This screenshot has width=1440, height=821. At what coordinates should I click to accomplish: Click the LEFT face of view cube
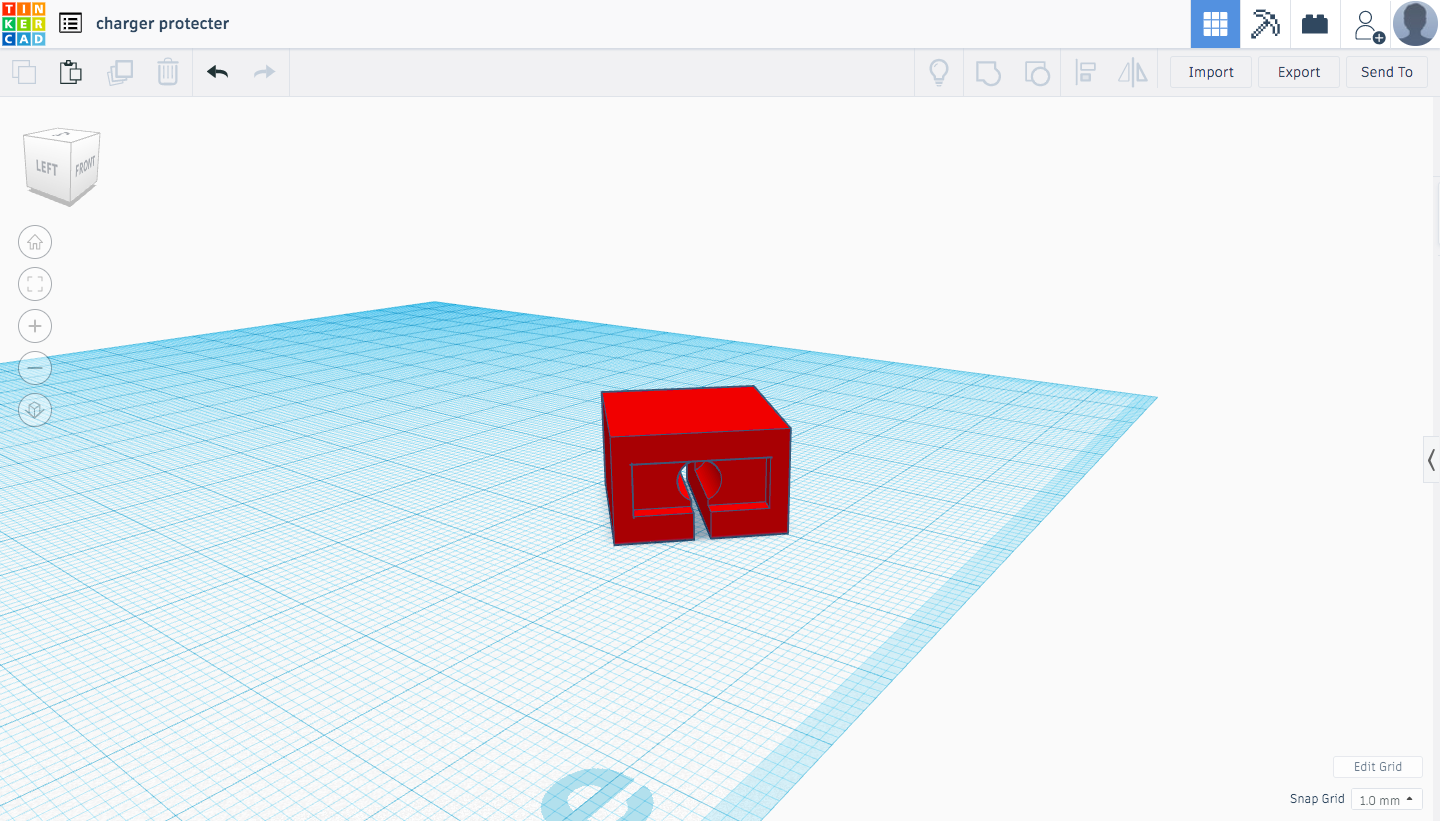click(x=47, y=167)
